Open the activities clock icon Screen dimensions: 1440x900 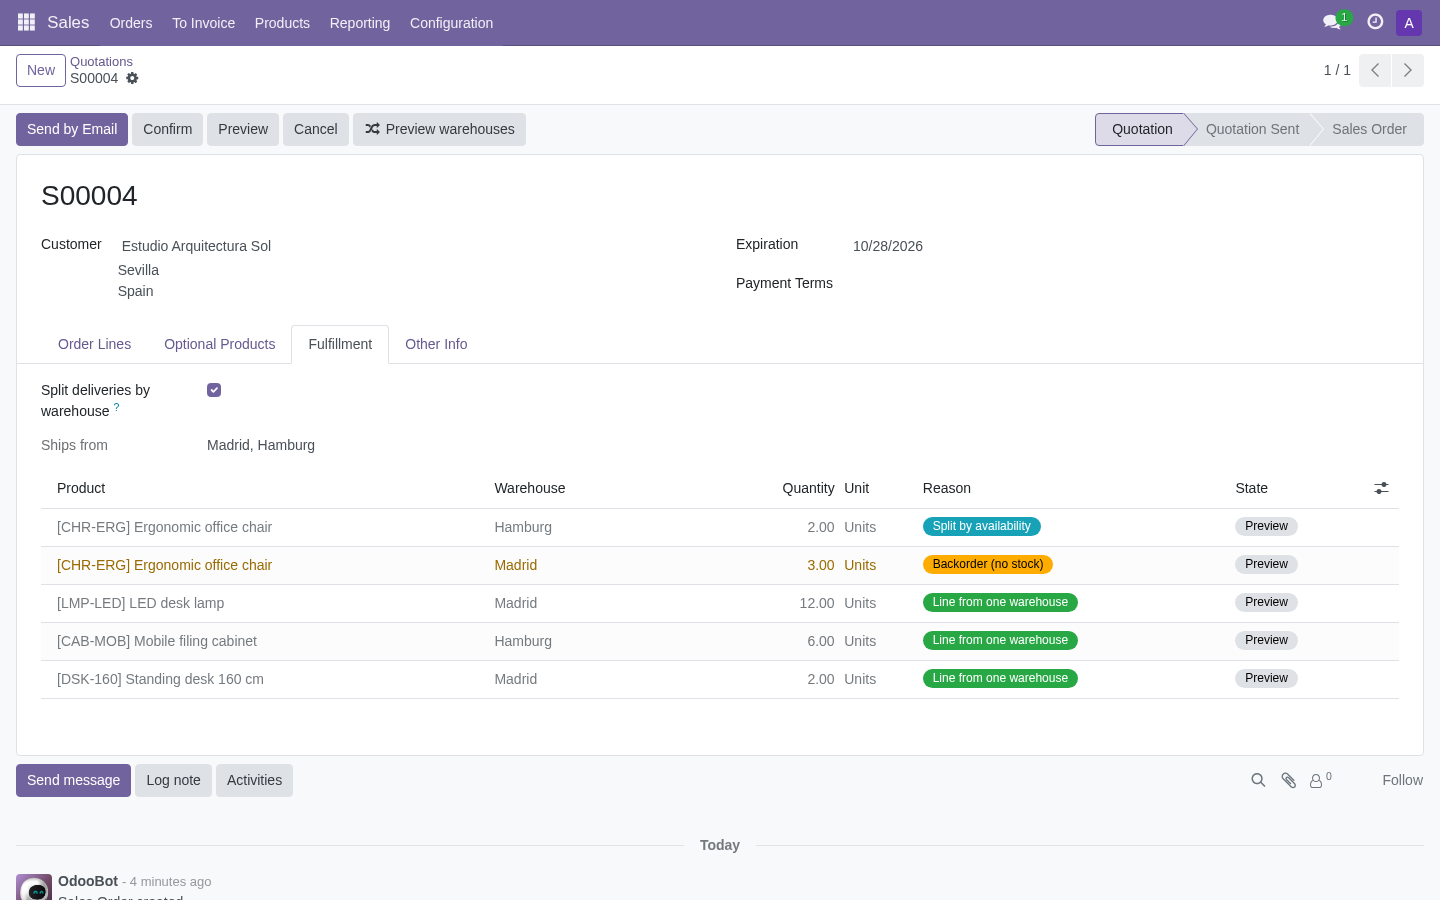pyautogui.click(x=1375, y=22)
